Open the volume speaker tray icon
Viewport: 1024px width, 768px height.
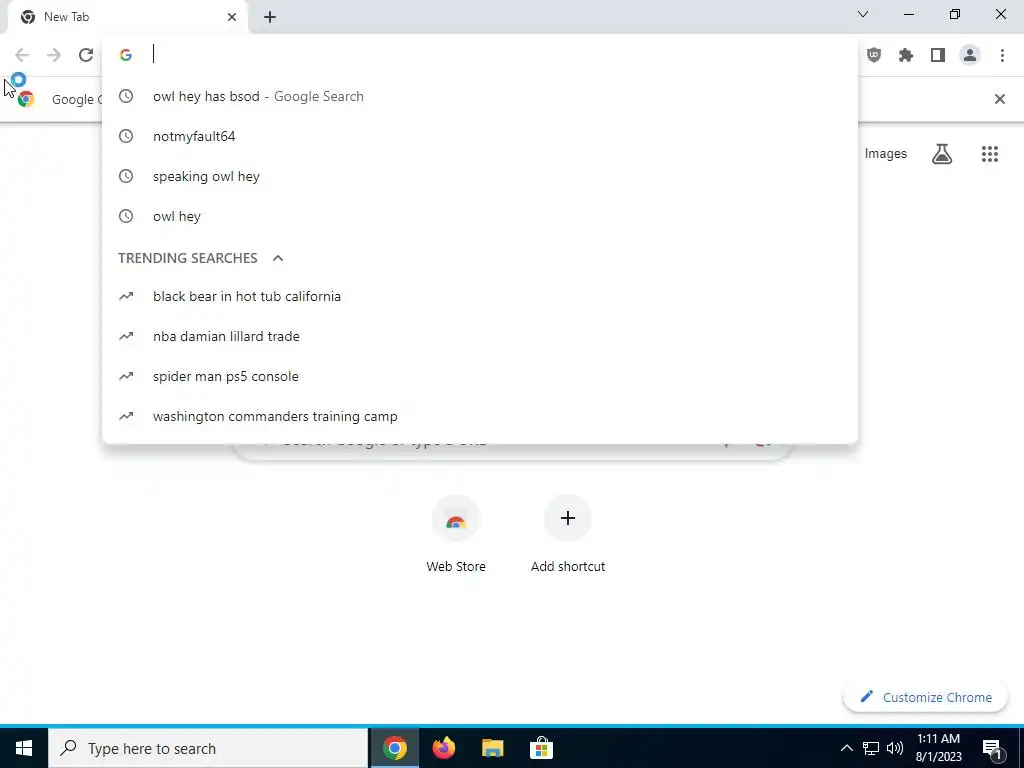click(x=895, y=748)
